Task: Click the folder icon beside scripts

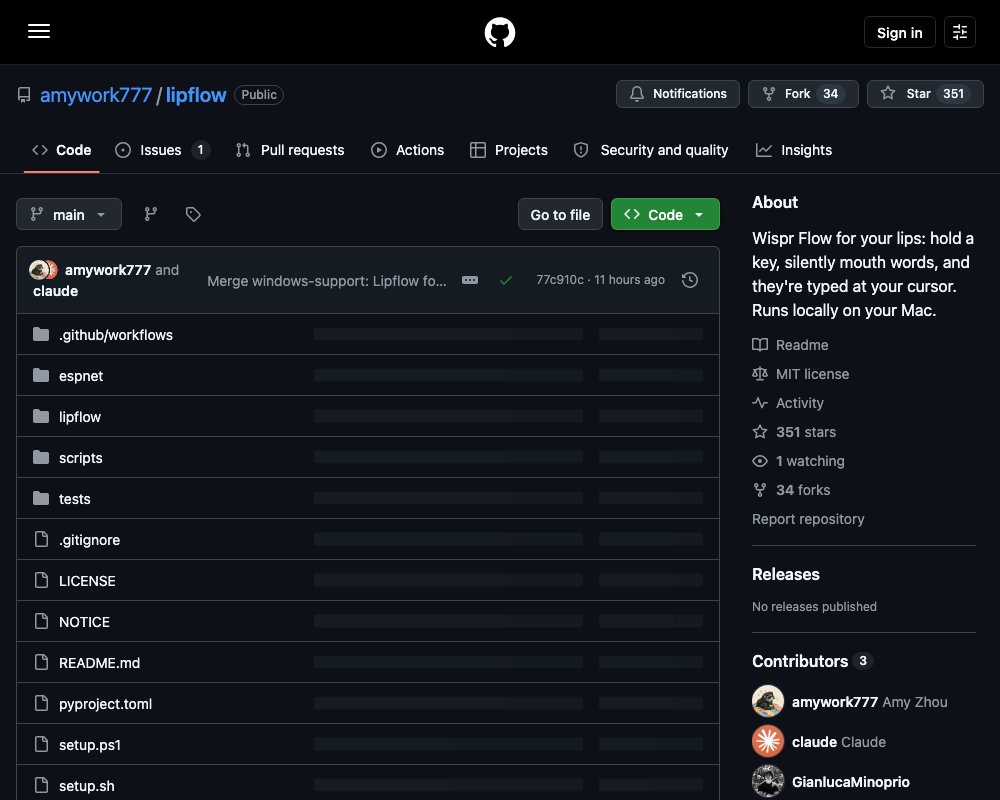Action: click(x=41, y=457)
